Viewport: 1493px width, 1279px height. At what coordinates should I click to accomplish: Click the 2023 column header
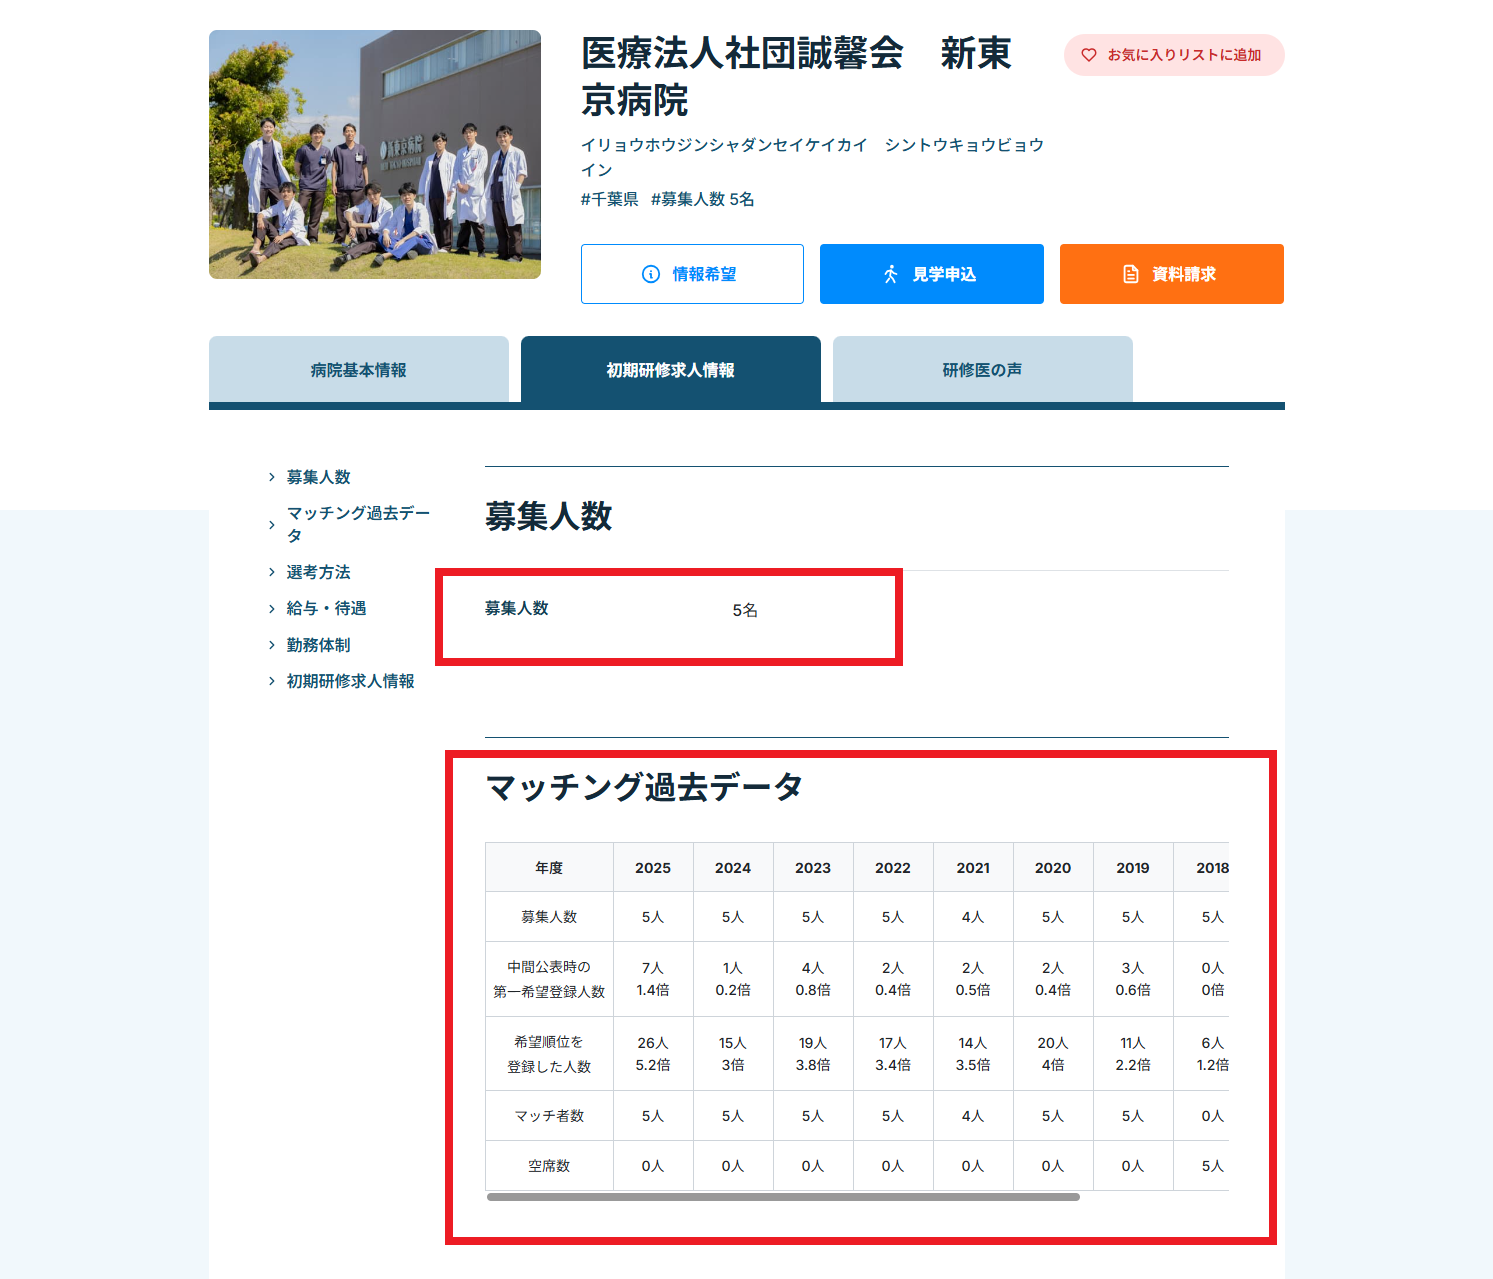(x=813, y=867)
